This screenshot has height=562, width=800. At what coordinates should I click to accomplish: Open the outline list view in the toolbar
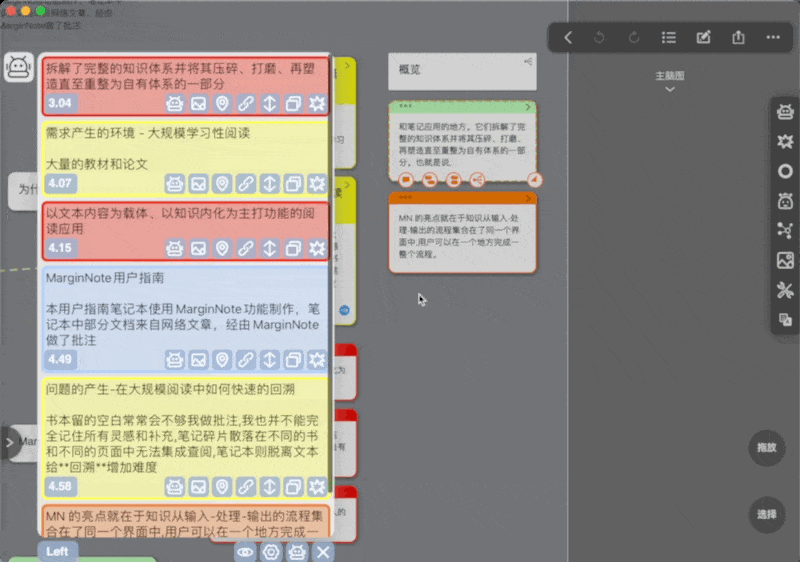click(669, 37)
